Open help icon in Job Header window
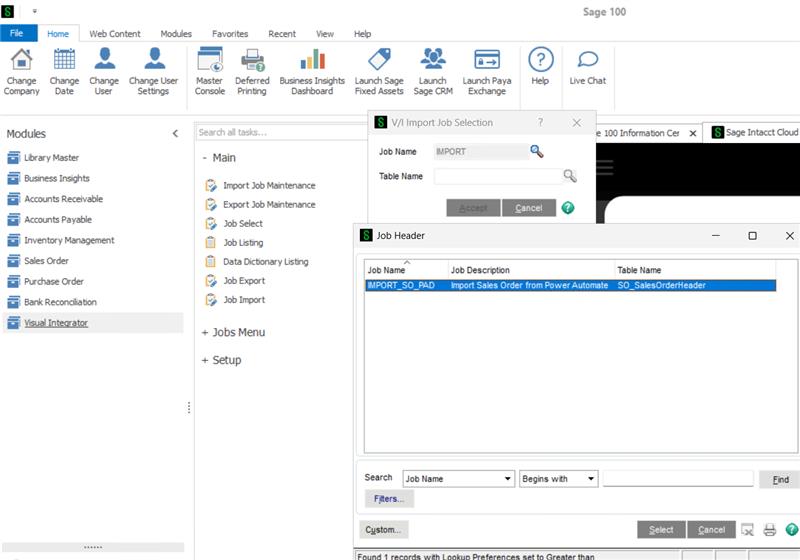This screenshot has height=560, width=800. 792,530
